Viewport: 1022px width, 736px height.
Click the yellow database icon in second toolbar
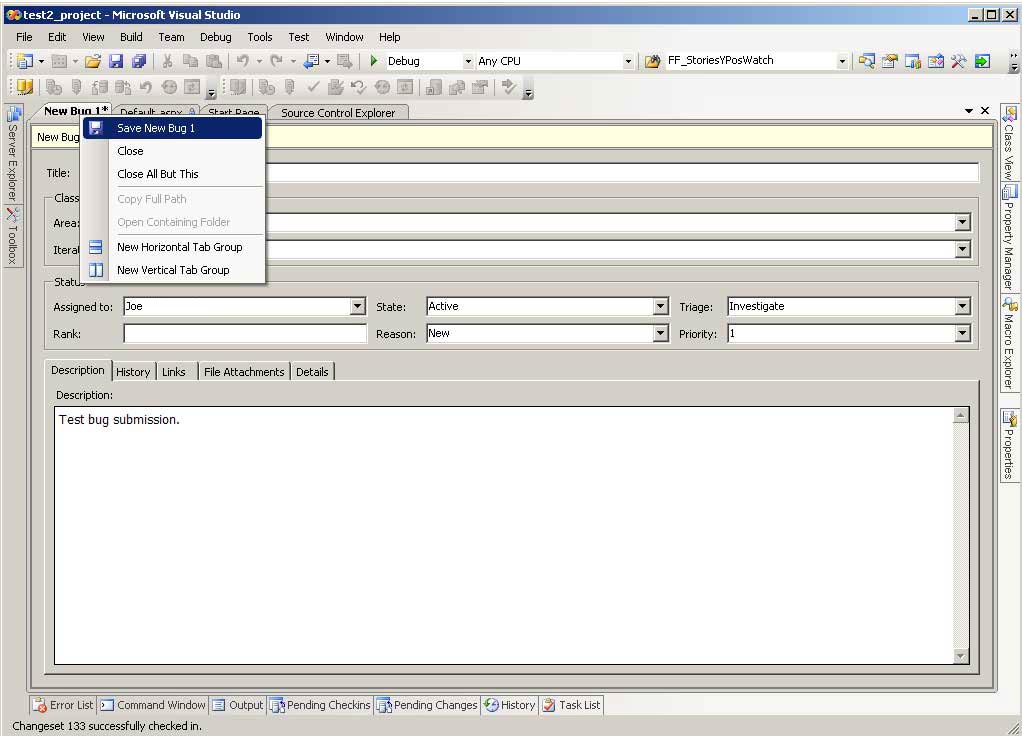[25, 87]
